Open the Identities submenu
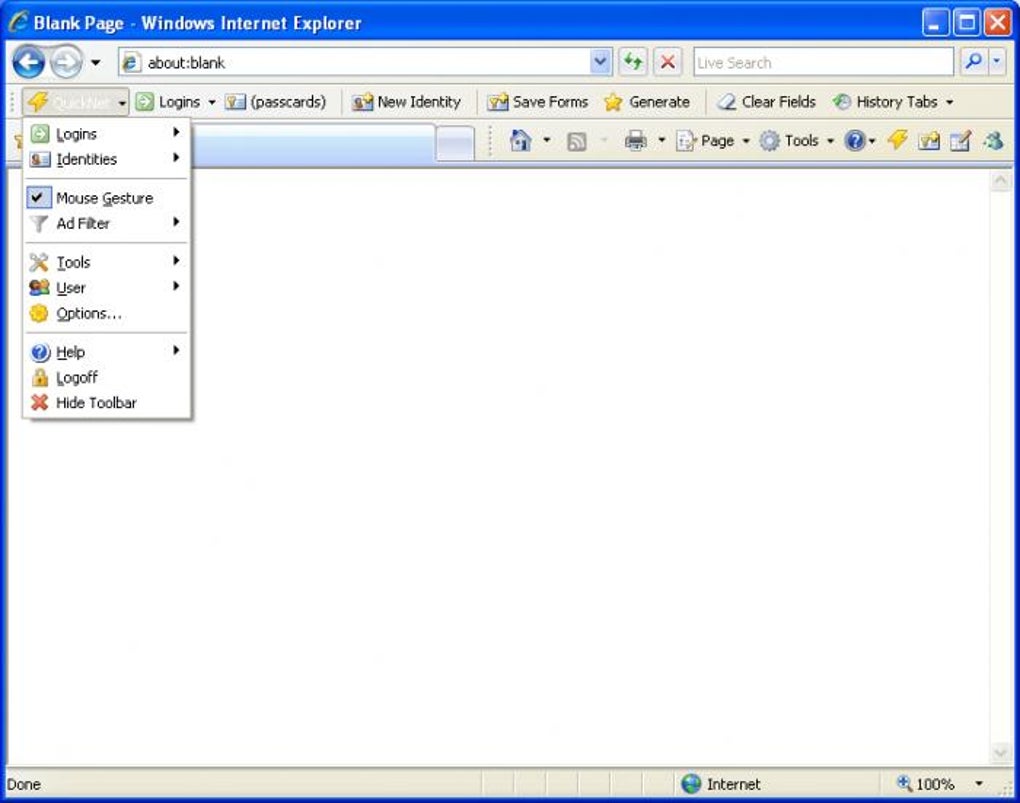This screenshot has width=1020, height=803. tap(107, 159)
